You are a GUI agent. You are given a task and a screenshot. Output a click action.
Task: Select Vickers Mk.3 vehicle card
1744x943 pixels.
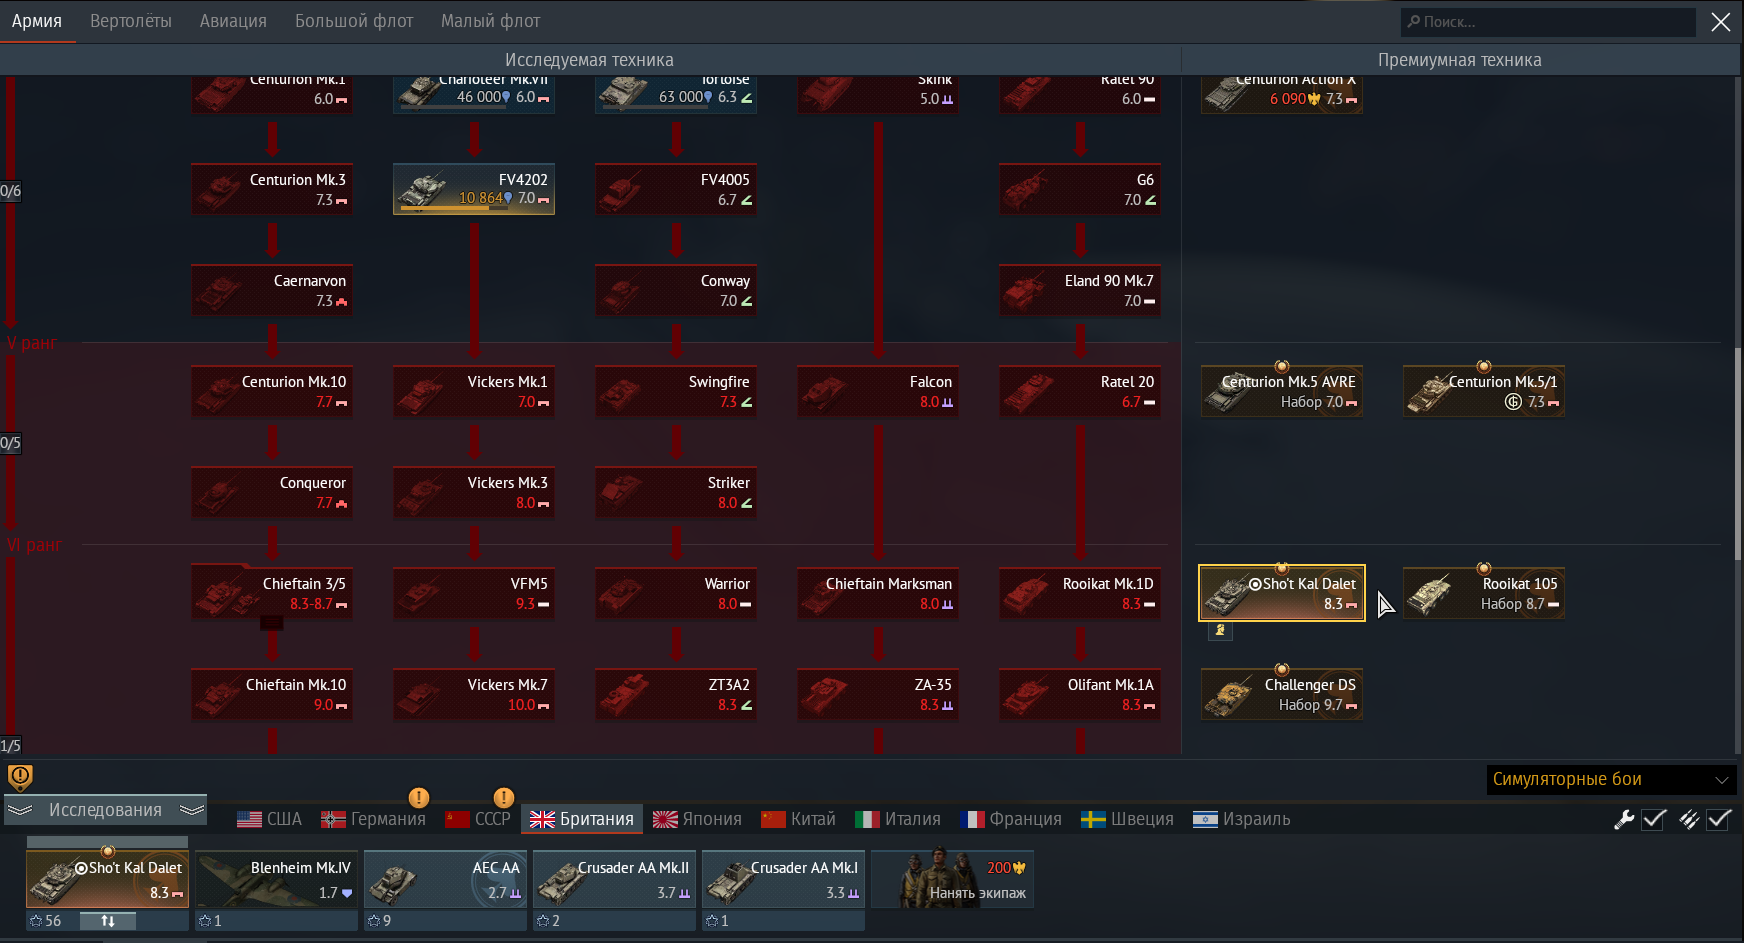click(474, 492)
